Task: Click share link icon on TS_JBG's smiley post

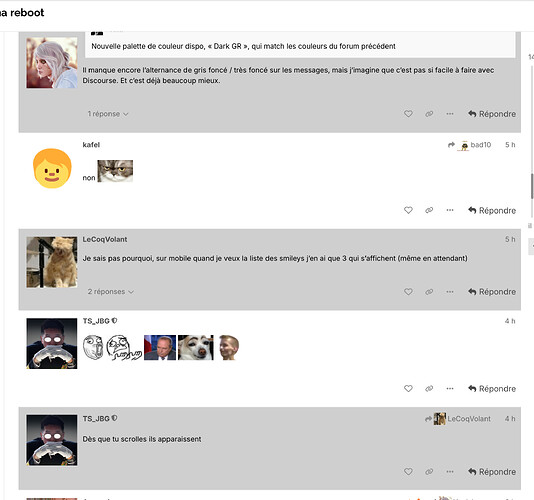Action: tap(429, 388)
